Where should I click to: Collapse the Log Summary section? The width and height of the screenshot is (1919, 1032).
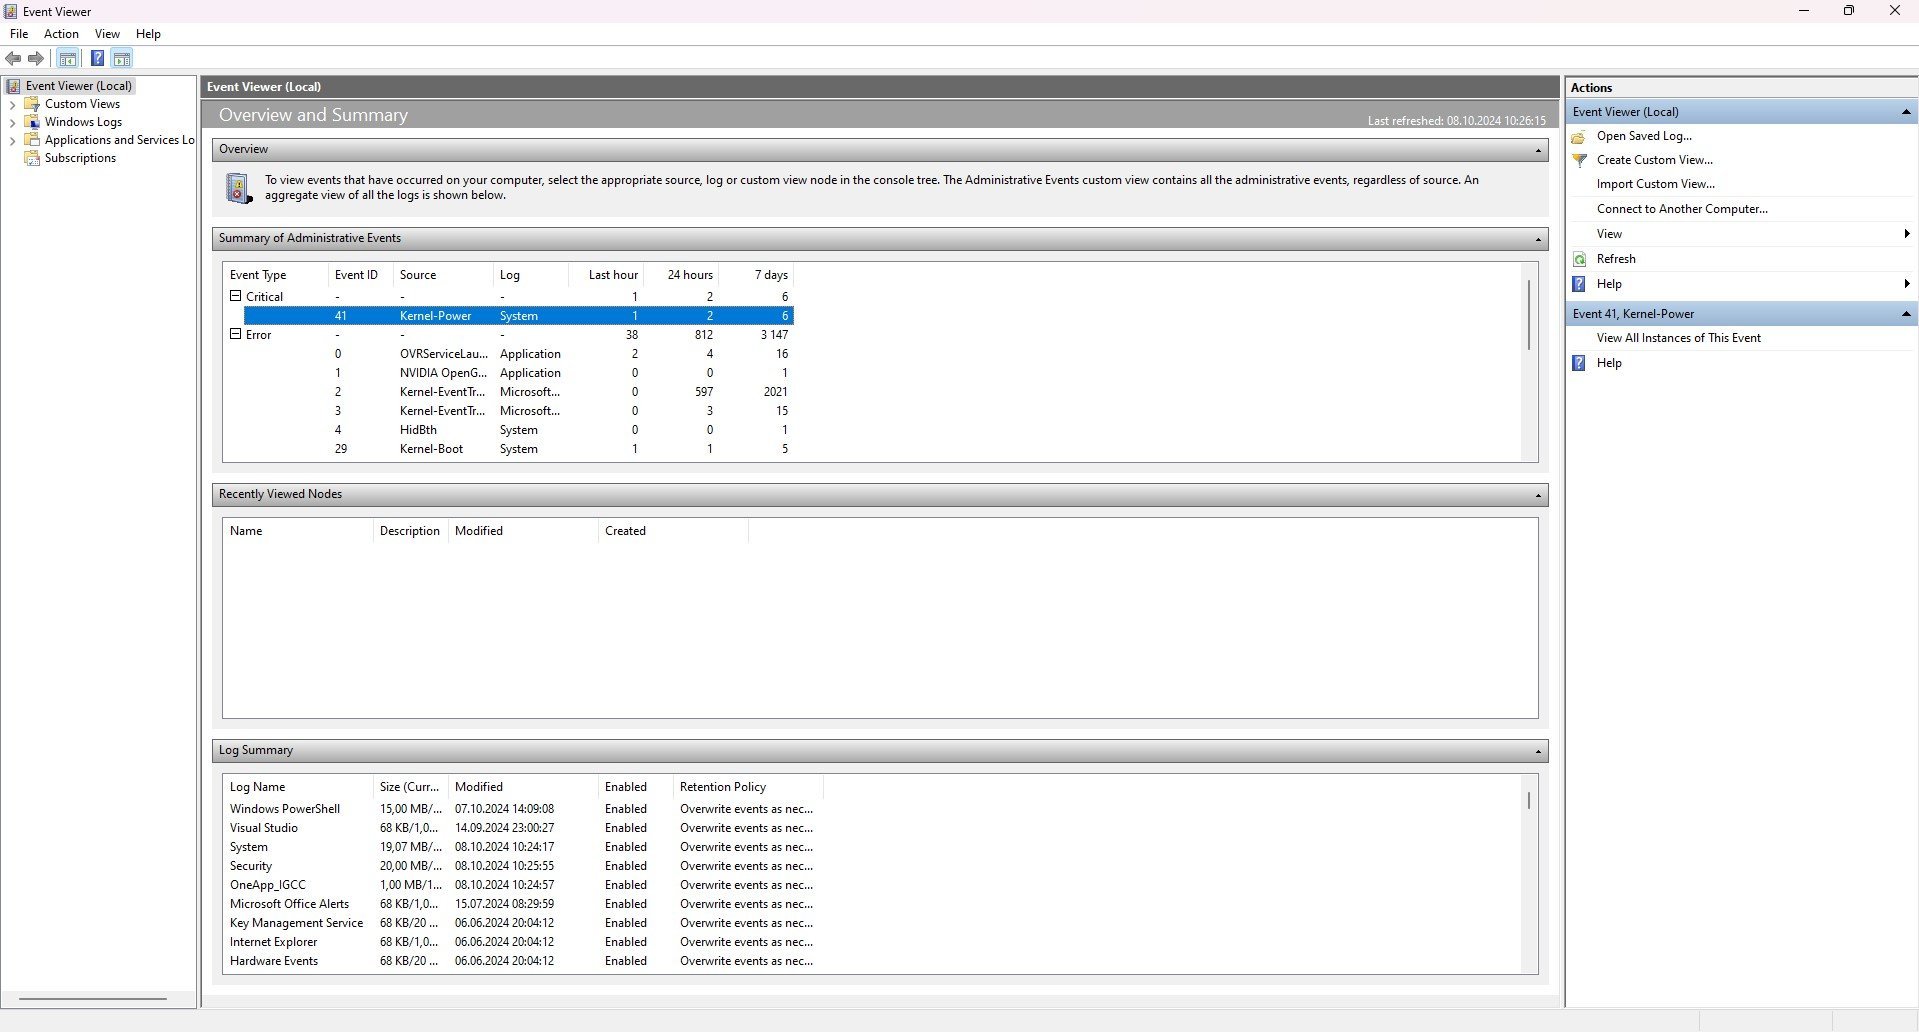pyautogui.click(x=1538, y=751)
